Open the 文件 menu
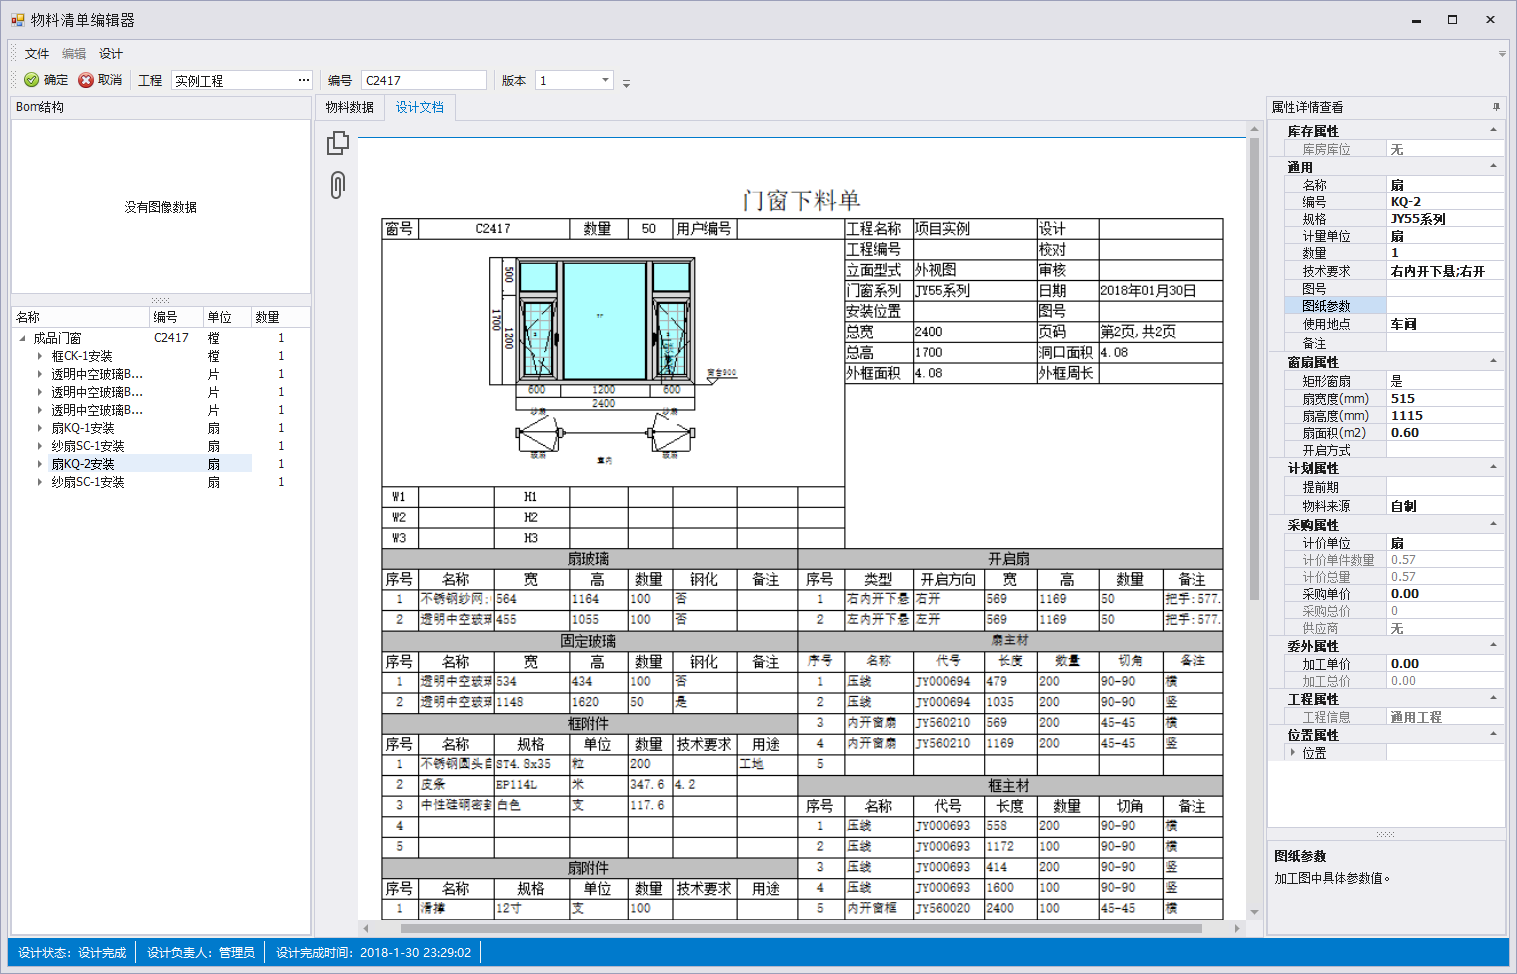 [37, 54]
